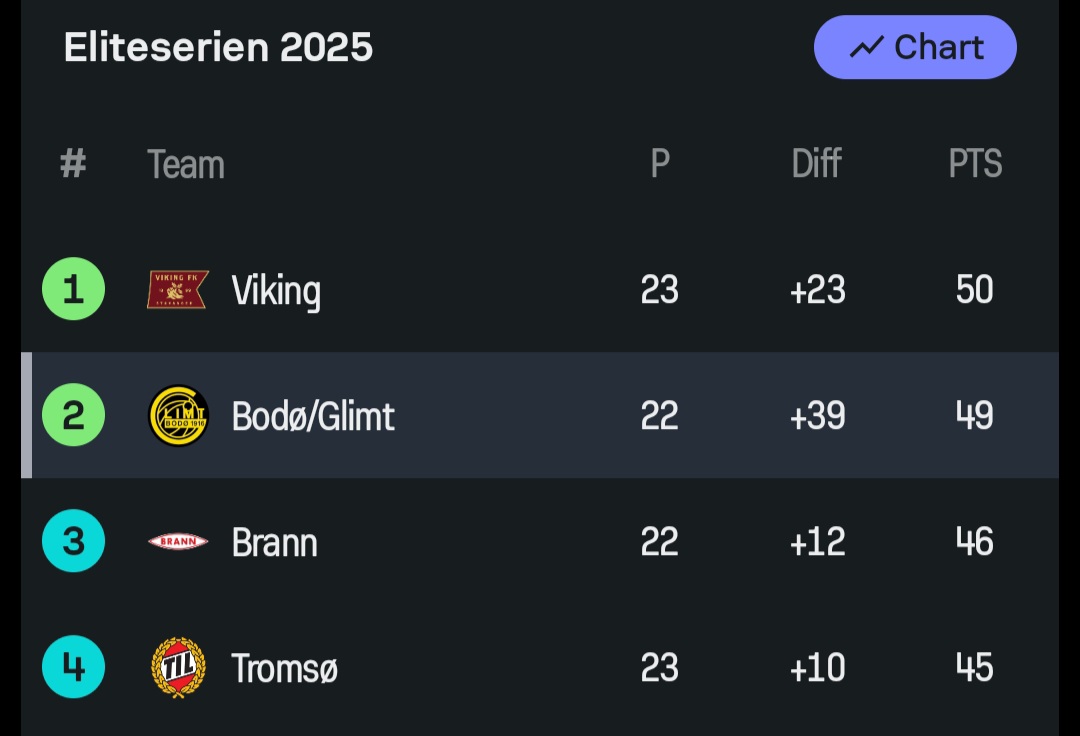Image resolution: width=1080 pixels, height=736 pixels.
Task: Click Viking's 50 points value
Action: point(974,290)
